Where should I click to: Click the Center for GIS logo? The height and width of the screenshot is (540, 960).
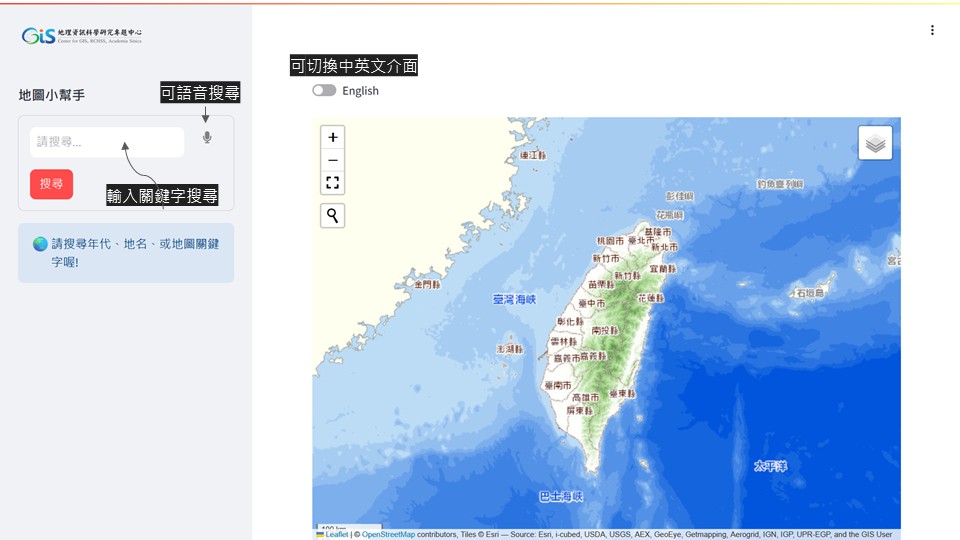[x=82, y=36]
